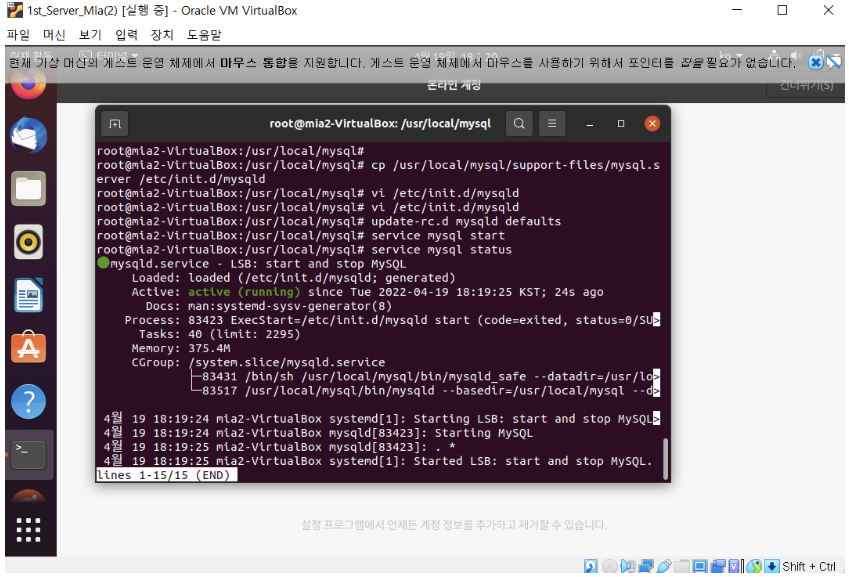Image resolution: width=849 pixels, height=577 pixels.
Task: Open the Files manager from the dock
Action: point(28,188)
